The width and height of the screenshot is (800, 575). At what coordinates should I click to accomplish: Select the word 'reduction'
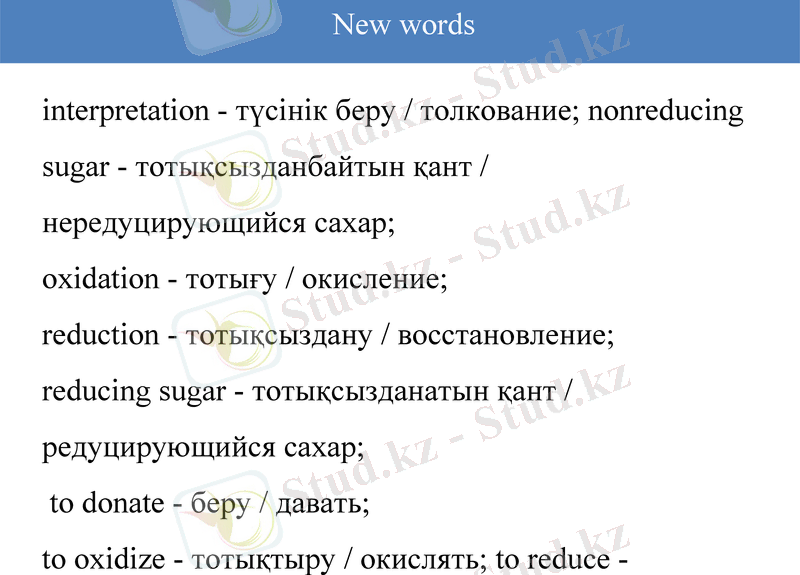[x=101, y=336]
